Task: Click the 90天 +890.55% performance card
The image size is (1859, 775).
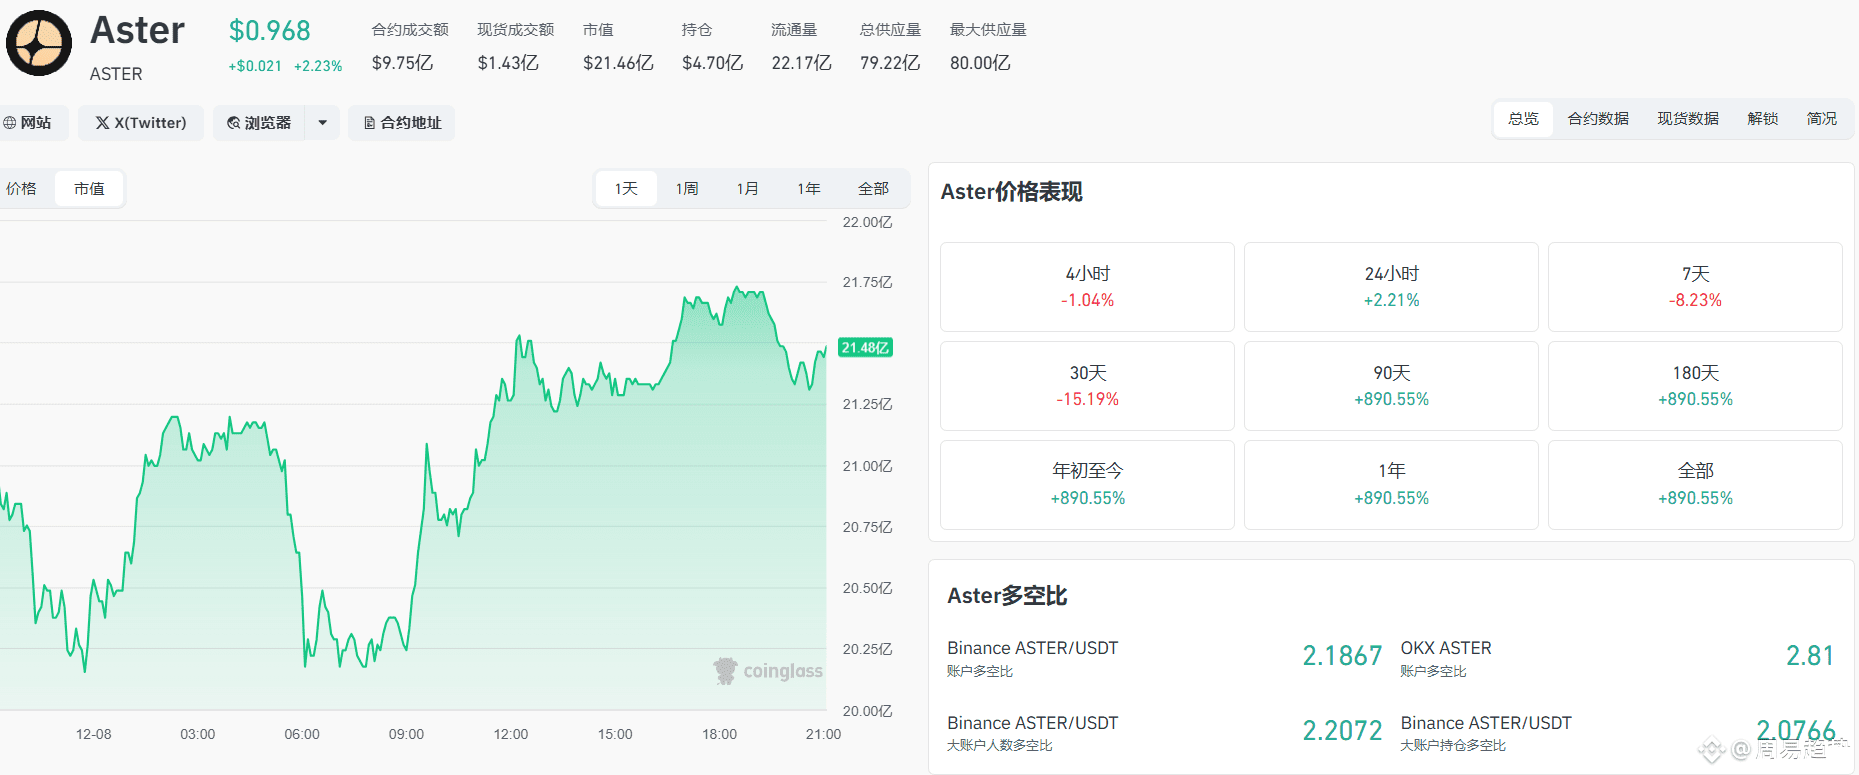Action: [x=1391, y=386]
